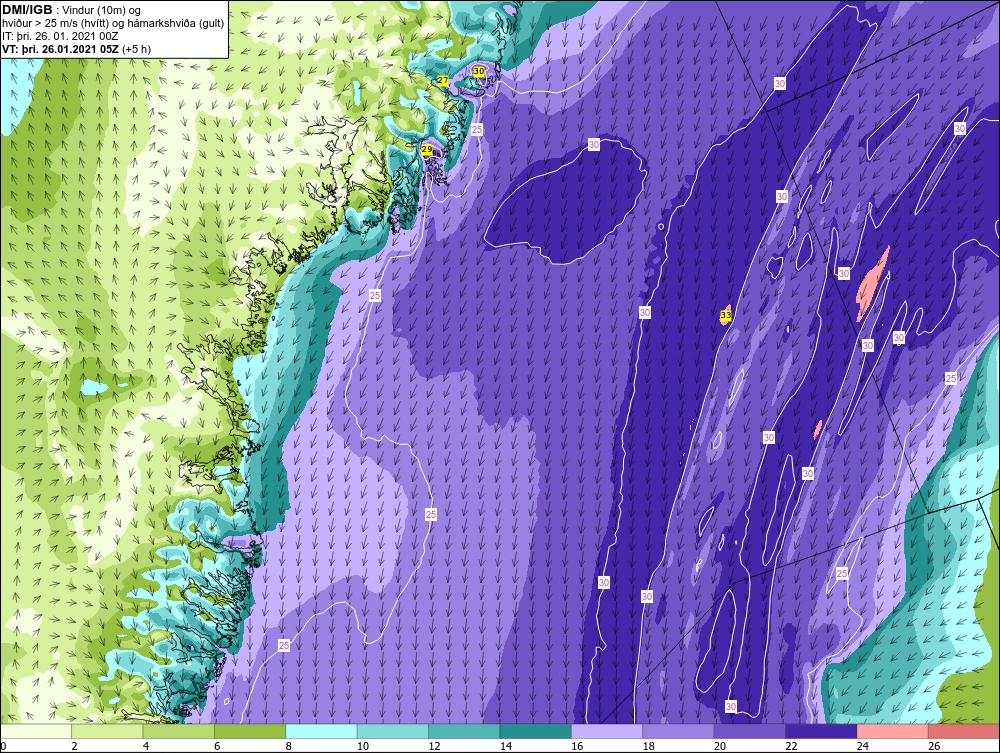Pick the 16–18 m/s lavender swatch
The image size is (1000, 753).
(x=607, y=731)
